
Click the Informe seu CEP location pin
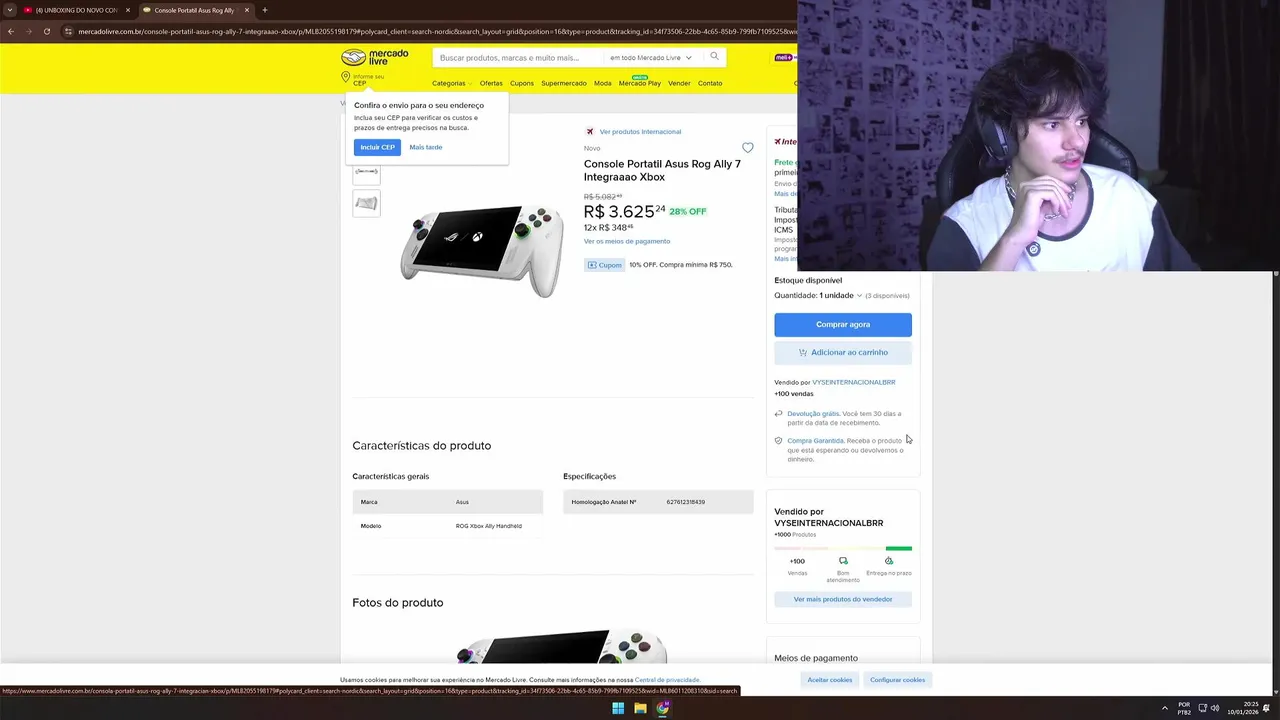point(346,78)
